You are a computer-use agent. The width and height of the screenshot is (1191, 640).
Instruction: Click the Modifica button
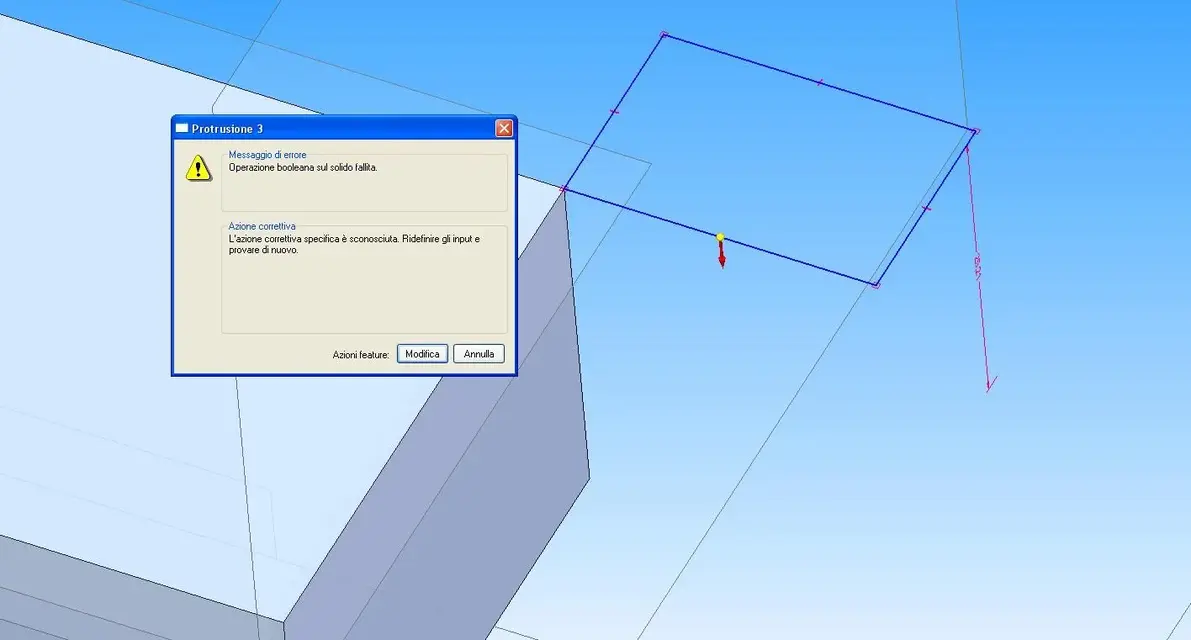pyautogui.click(x=422, y=354)
